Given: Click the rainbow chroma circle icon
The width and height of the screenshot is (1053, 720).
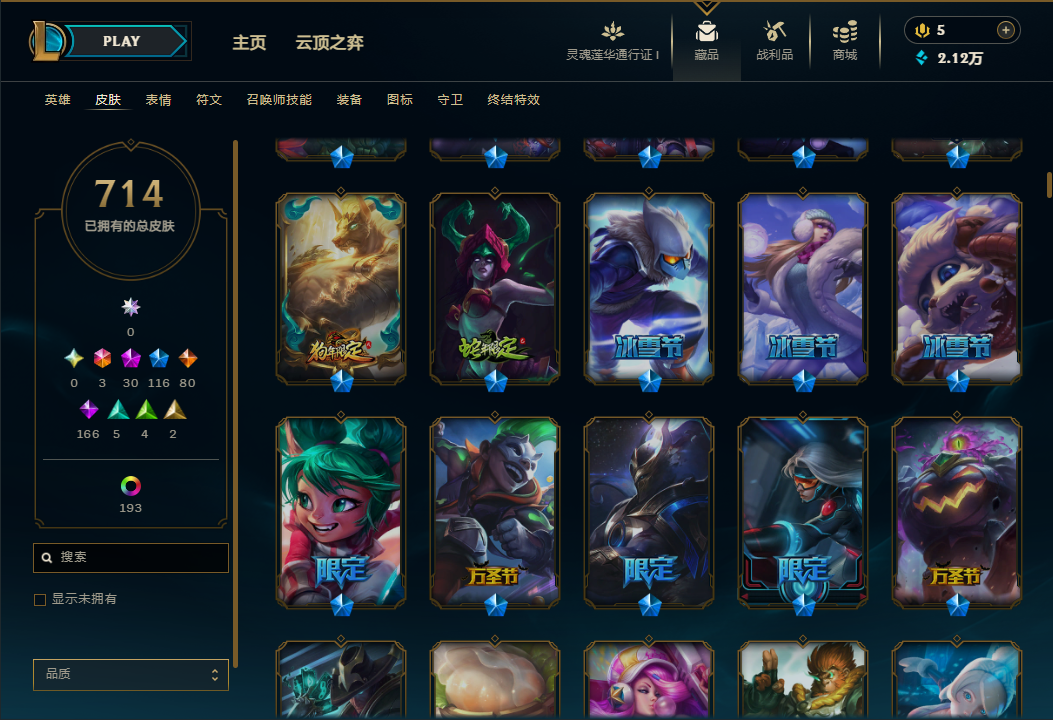Looking at the screenshot, I should coord(130,486).
